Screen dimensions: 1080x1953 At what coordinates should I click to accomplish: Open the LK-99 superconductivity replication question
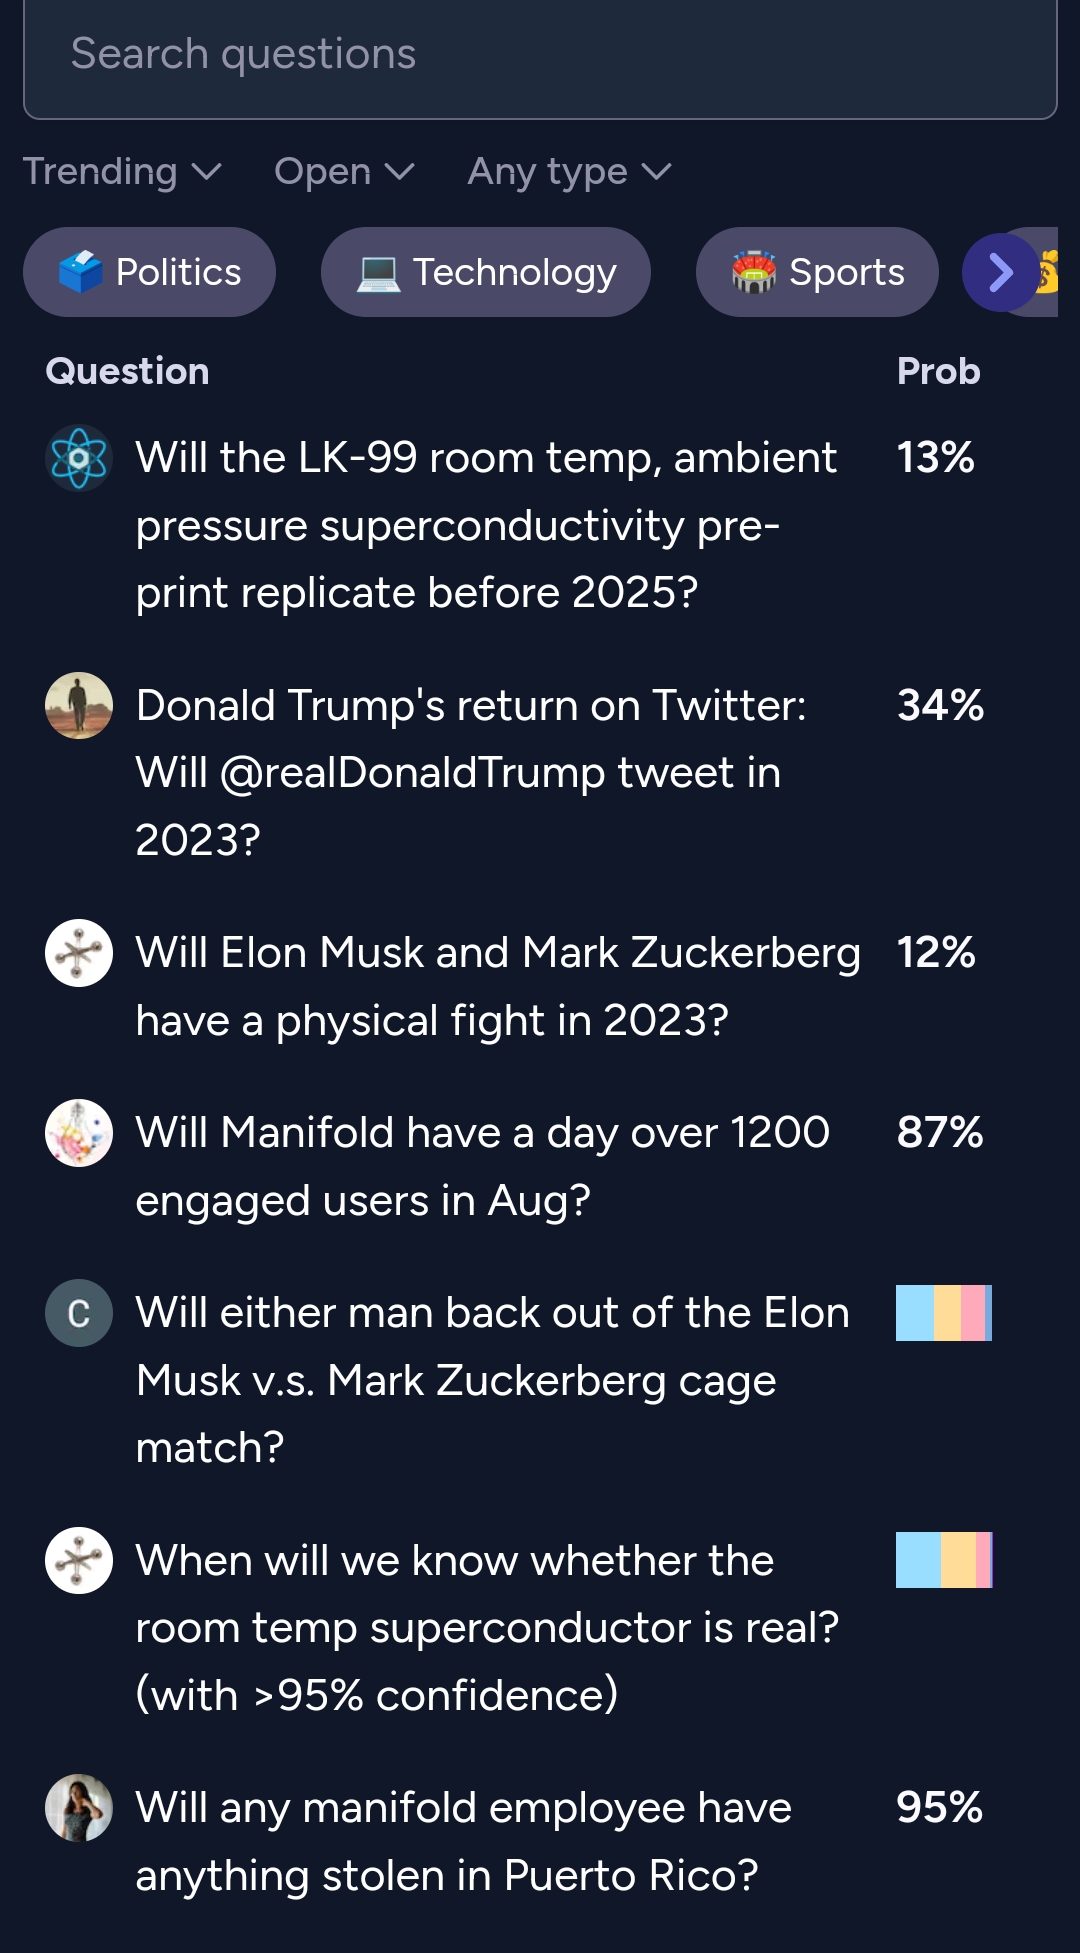coord(486,525)
